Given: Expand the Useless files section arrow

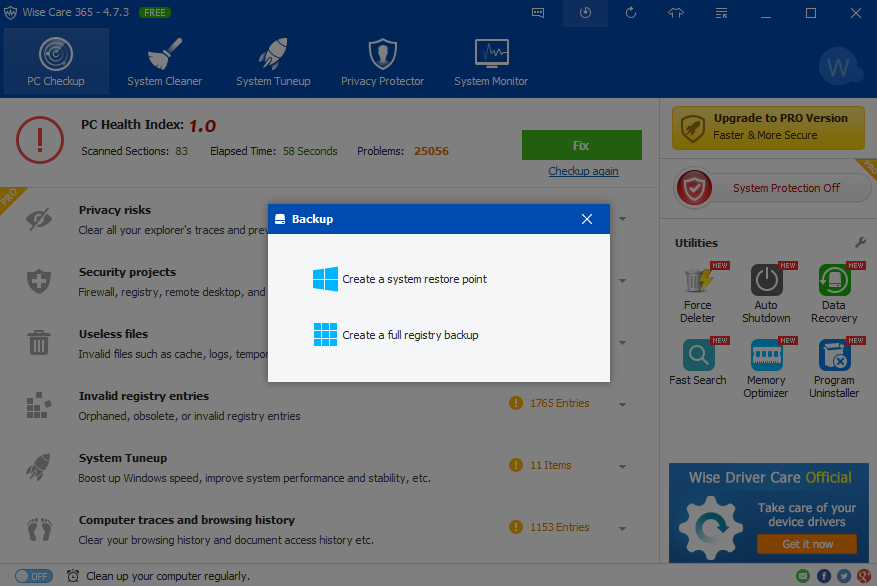Looking at the screenshot, I should (x=623, y=343).
